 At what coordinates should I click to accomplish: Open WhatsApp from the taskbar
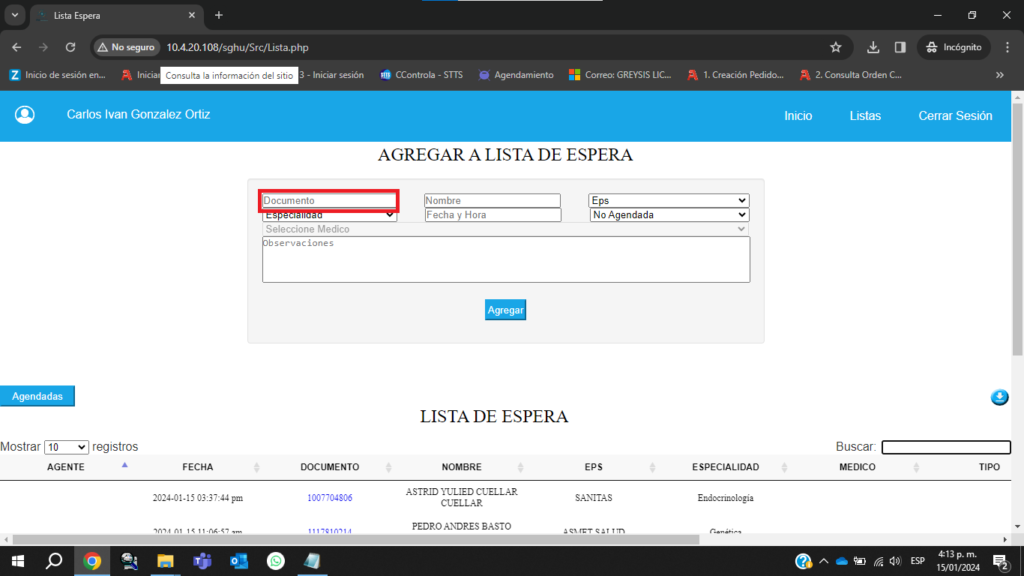click(276, 561)
